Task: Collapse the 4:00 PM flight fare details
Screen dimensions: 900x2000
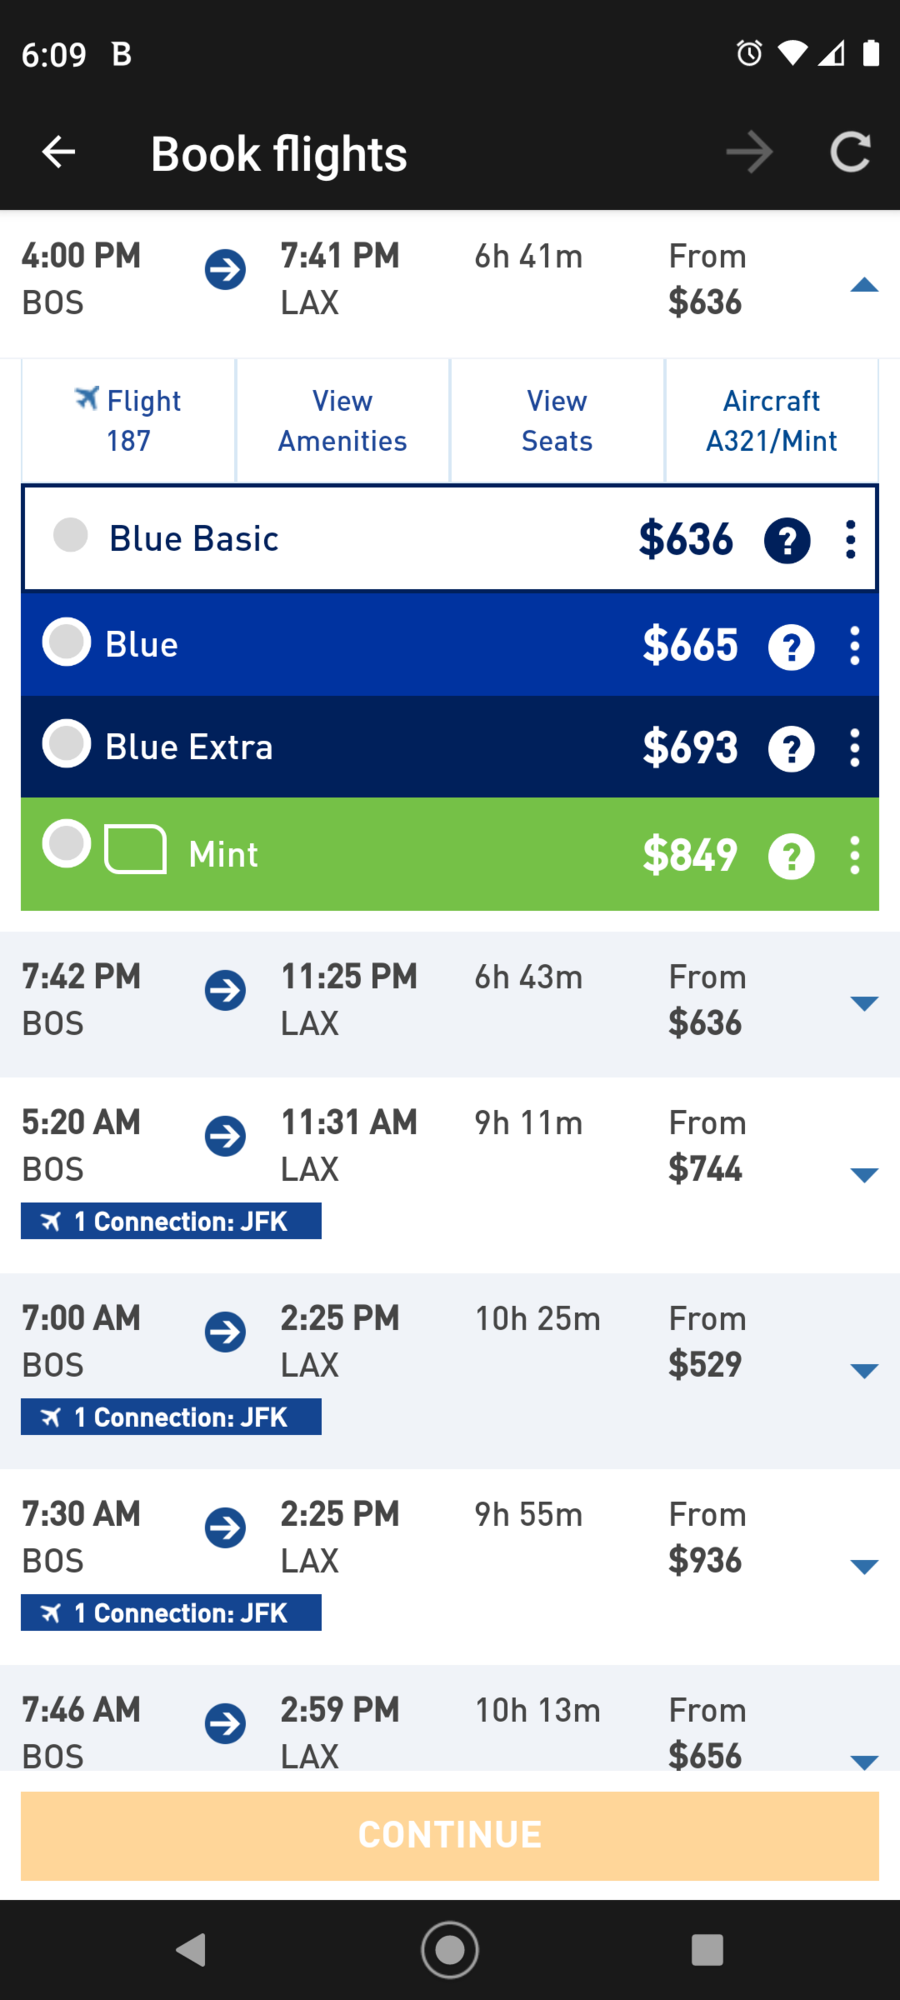Action: pos(864,286)
